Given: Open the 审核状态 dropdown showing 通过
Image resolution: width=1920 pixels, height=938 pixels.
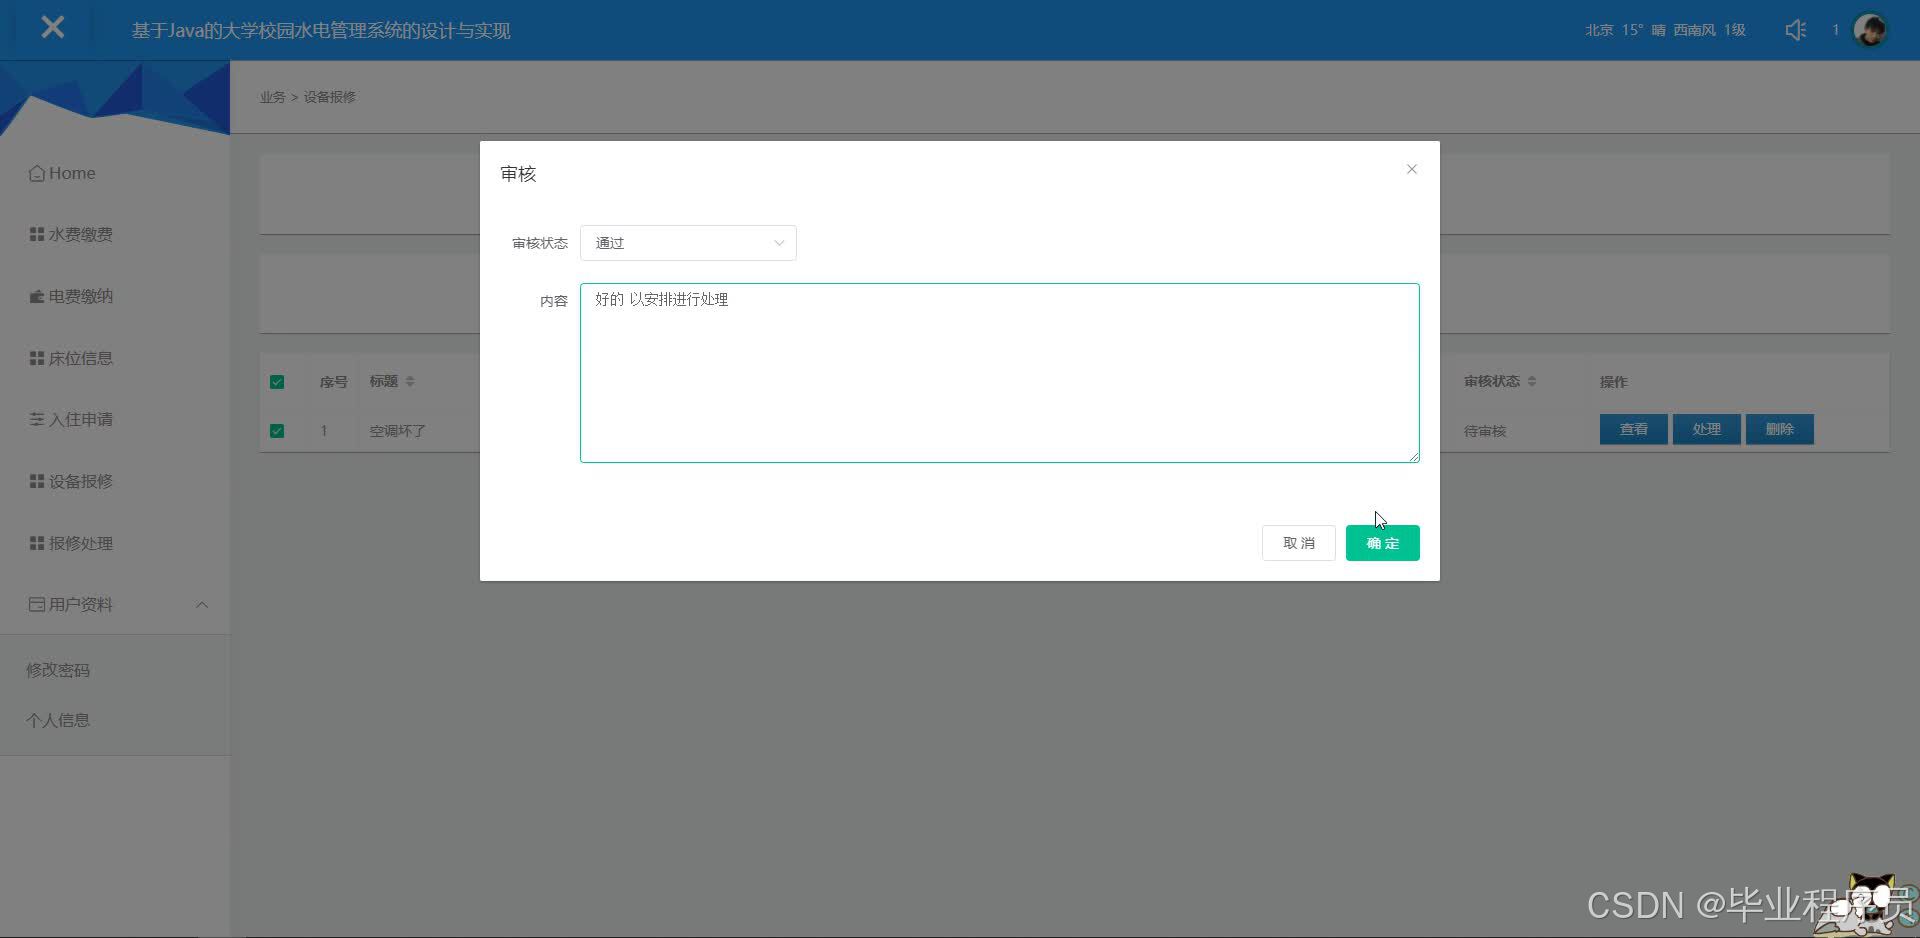Looking at the screenshot, I should pyautogui.click(x=688, y=243).
